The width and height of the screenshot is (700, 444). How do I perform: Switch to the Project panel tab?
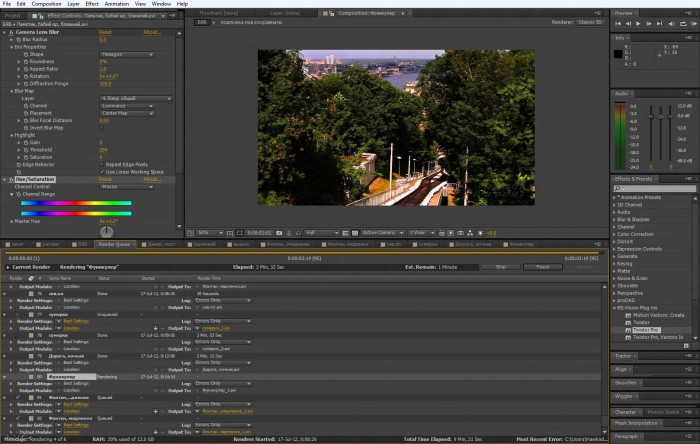coord(12,16)
